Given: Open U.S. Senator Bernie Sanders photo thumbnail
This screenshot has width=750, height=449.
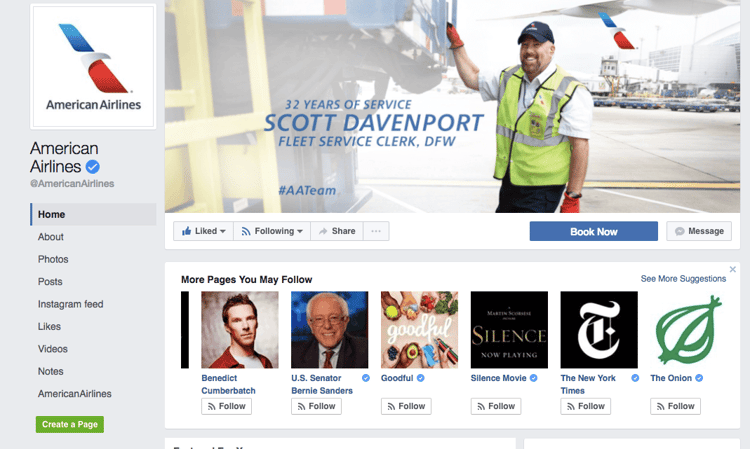Looking at the screenshot, I should (330, 330).
